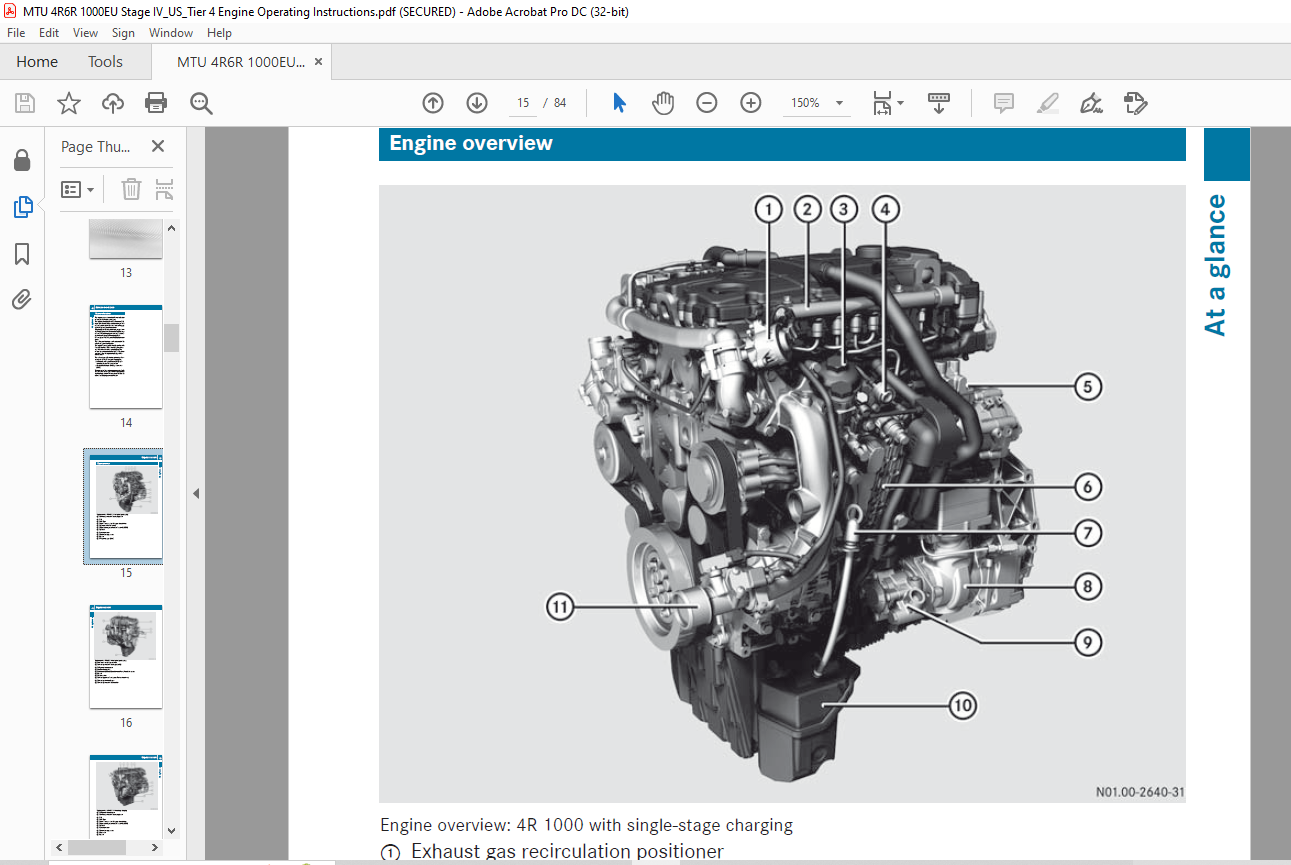This screenshot has height=865, width=1291.
Task: Click the upload to cloud icon
Action: [112, 103]
